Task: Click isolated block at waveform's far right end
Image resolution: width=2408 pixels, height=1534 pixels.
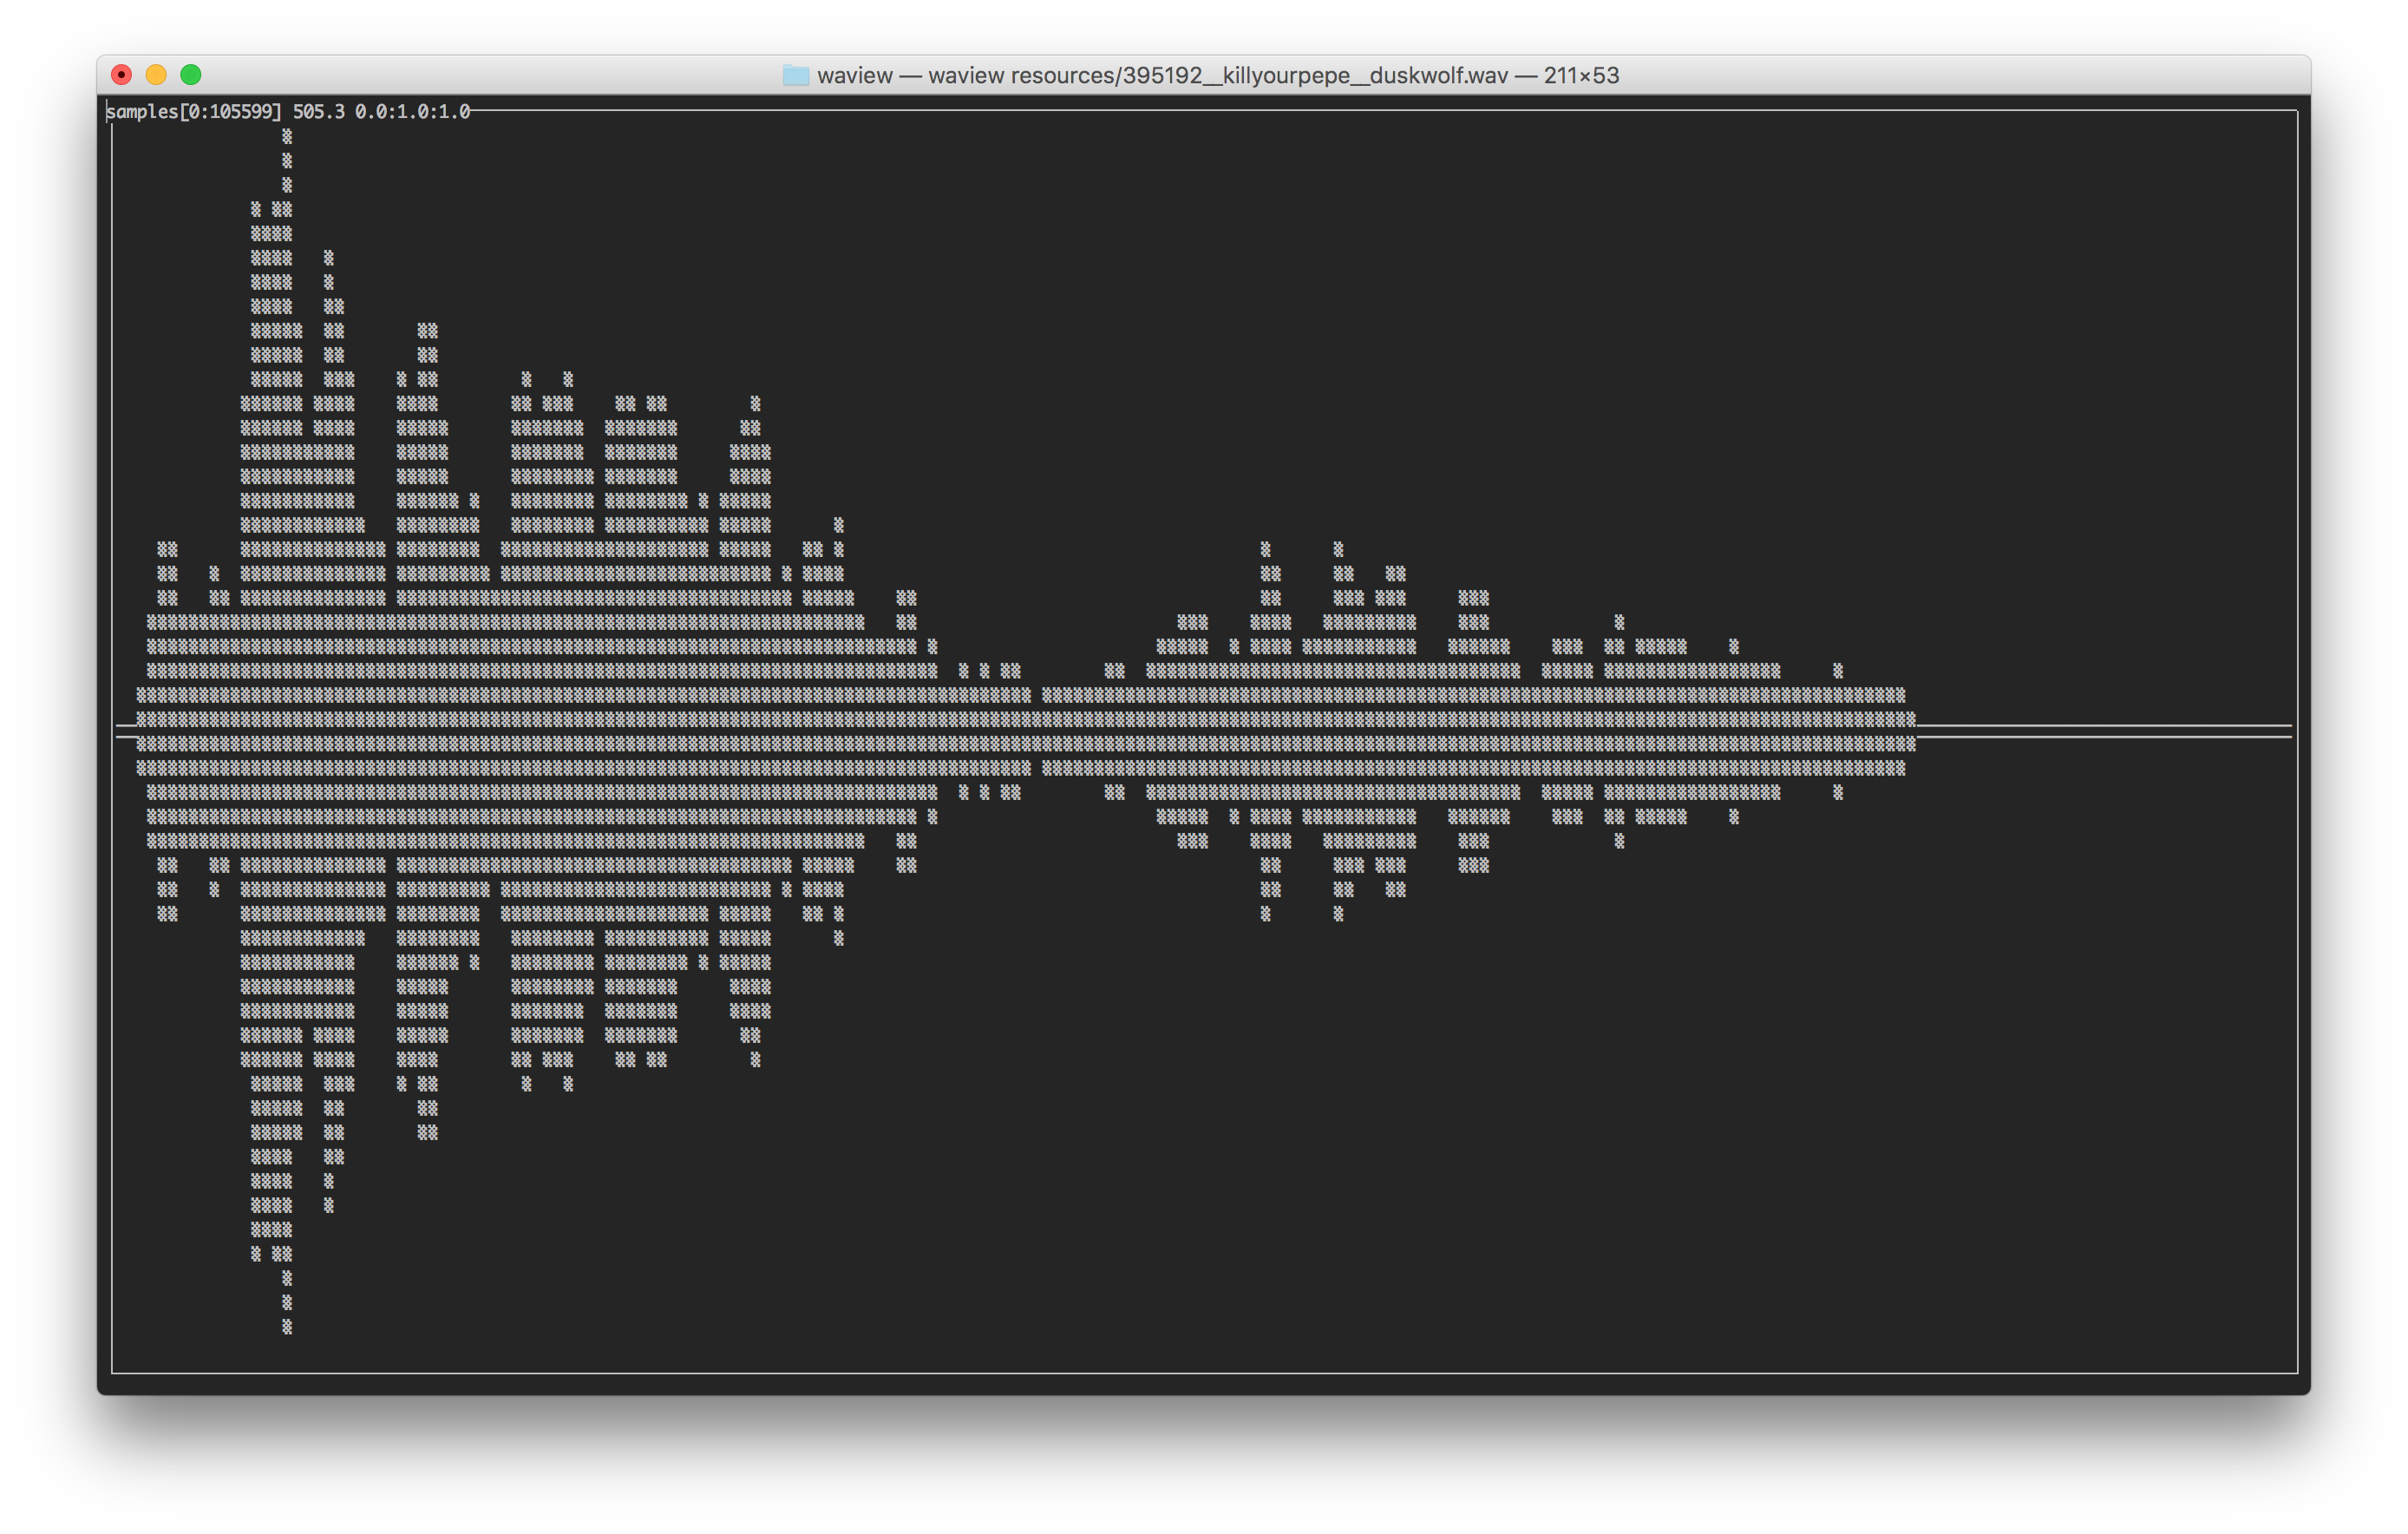Action: [x=1837, y=670]
